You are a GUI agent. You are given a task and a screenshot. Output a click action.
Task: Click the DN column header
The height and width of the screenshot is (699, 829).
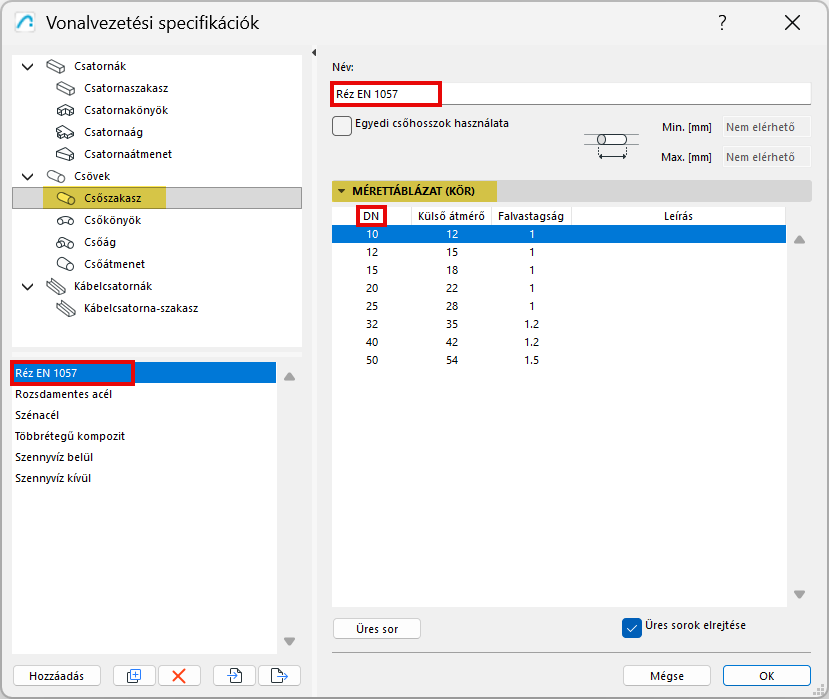(x=371, y=216)
